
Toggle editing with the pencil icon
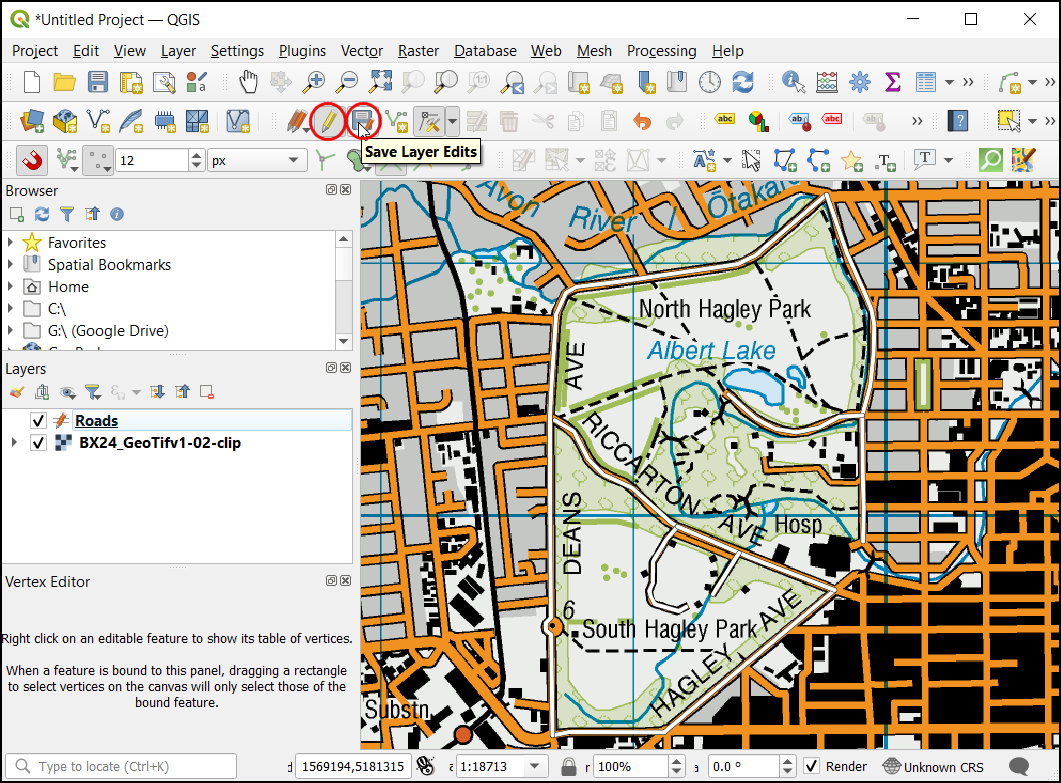coord(326,121)
